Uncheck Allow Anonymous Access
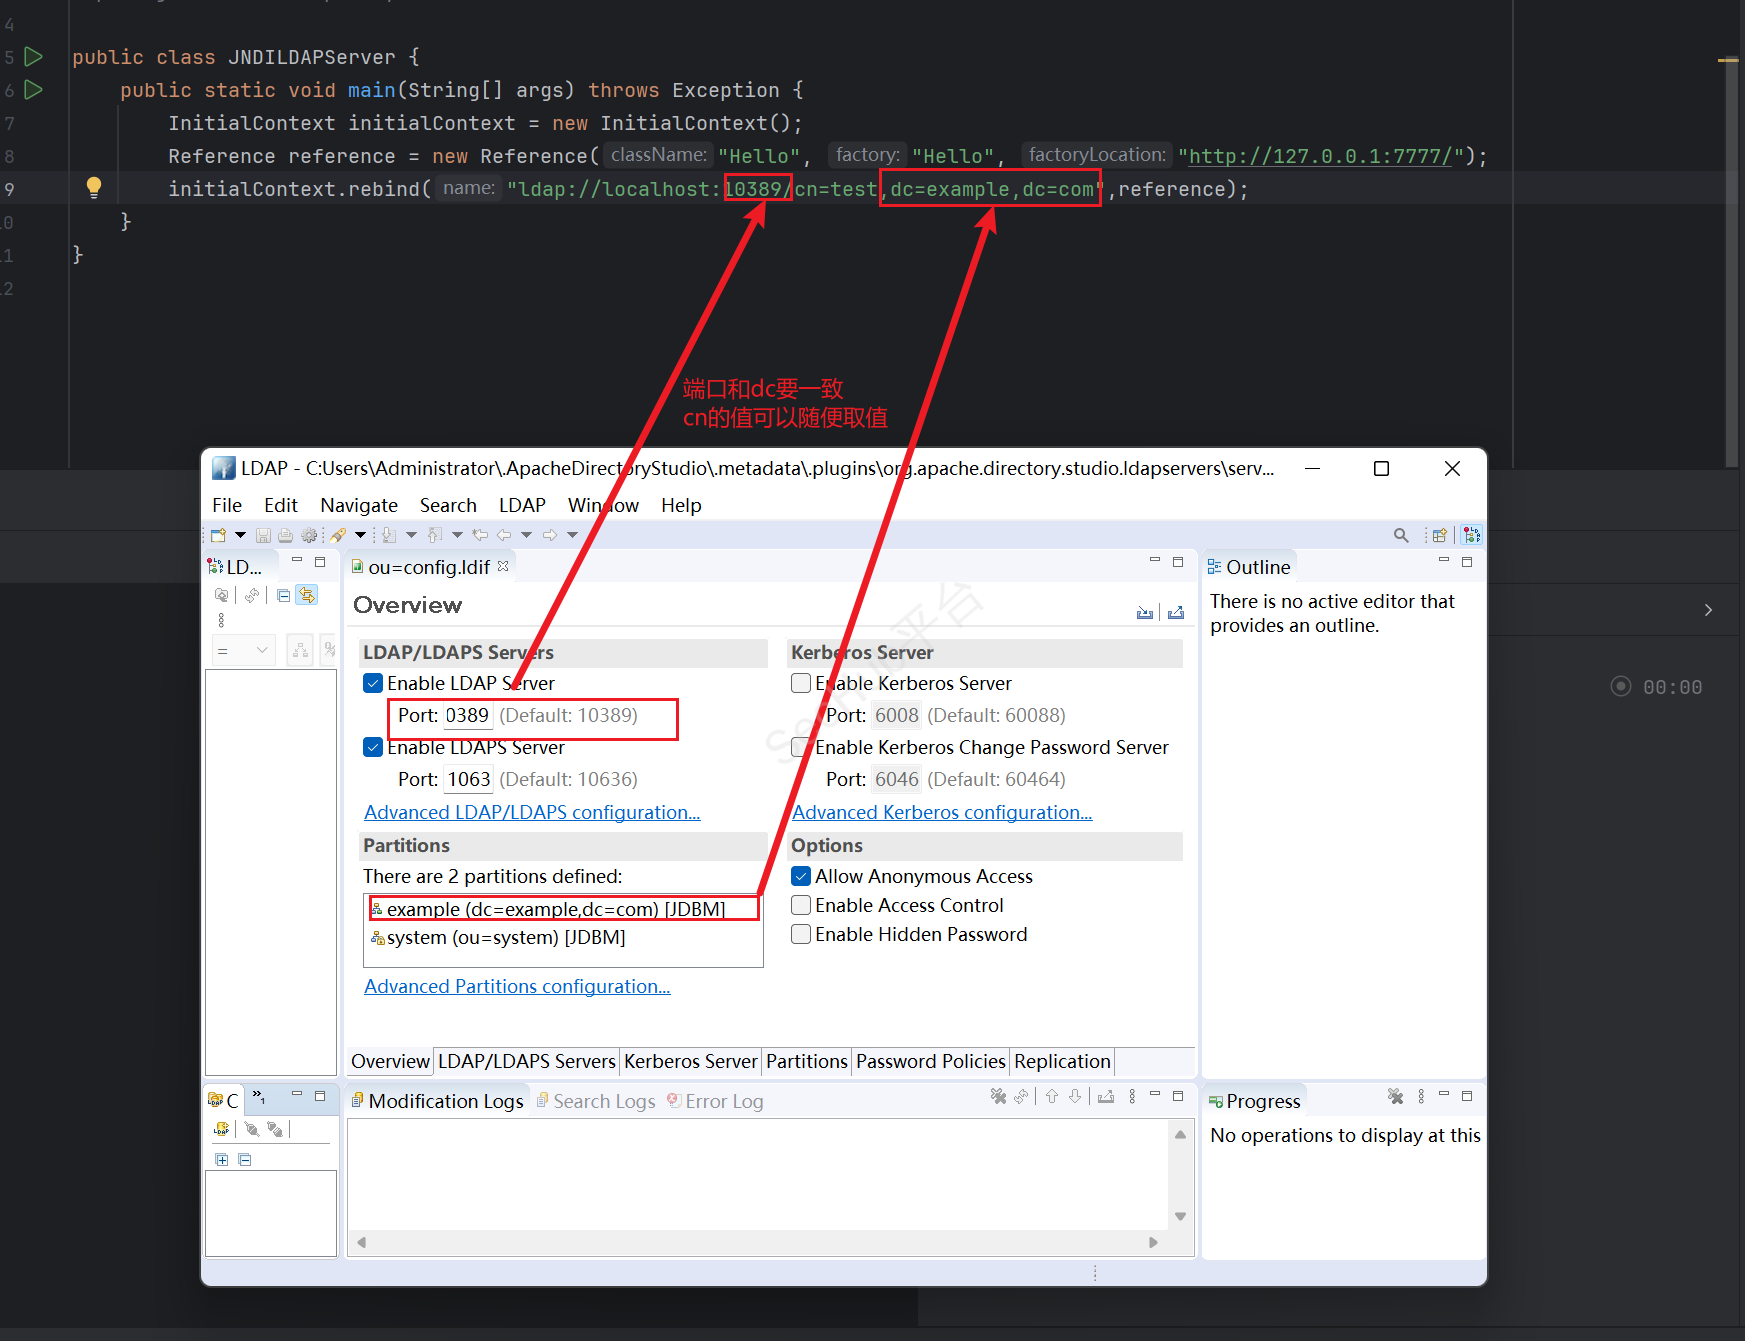 [x=801, y=876]
